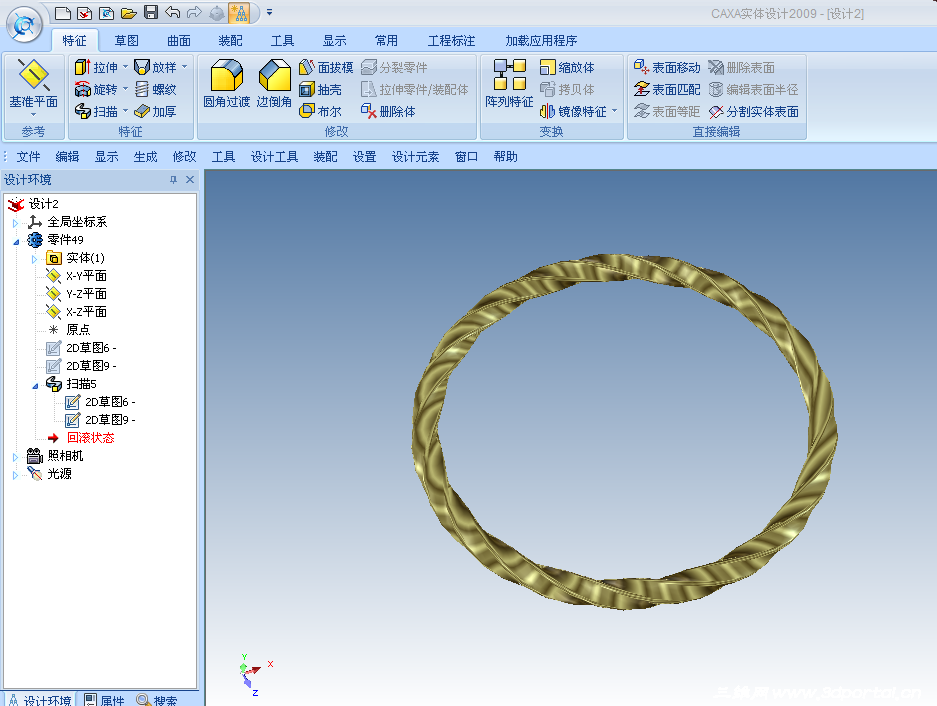Open a file with the folder icon
Viewport: 937px width, 706px height.
pos(128,13)
